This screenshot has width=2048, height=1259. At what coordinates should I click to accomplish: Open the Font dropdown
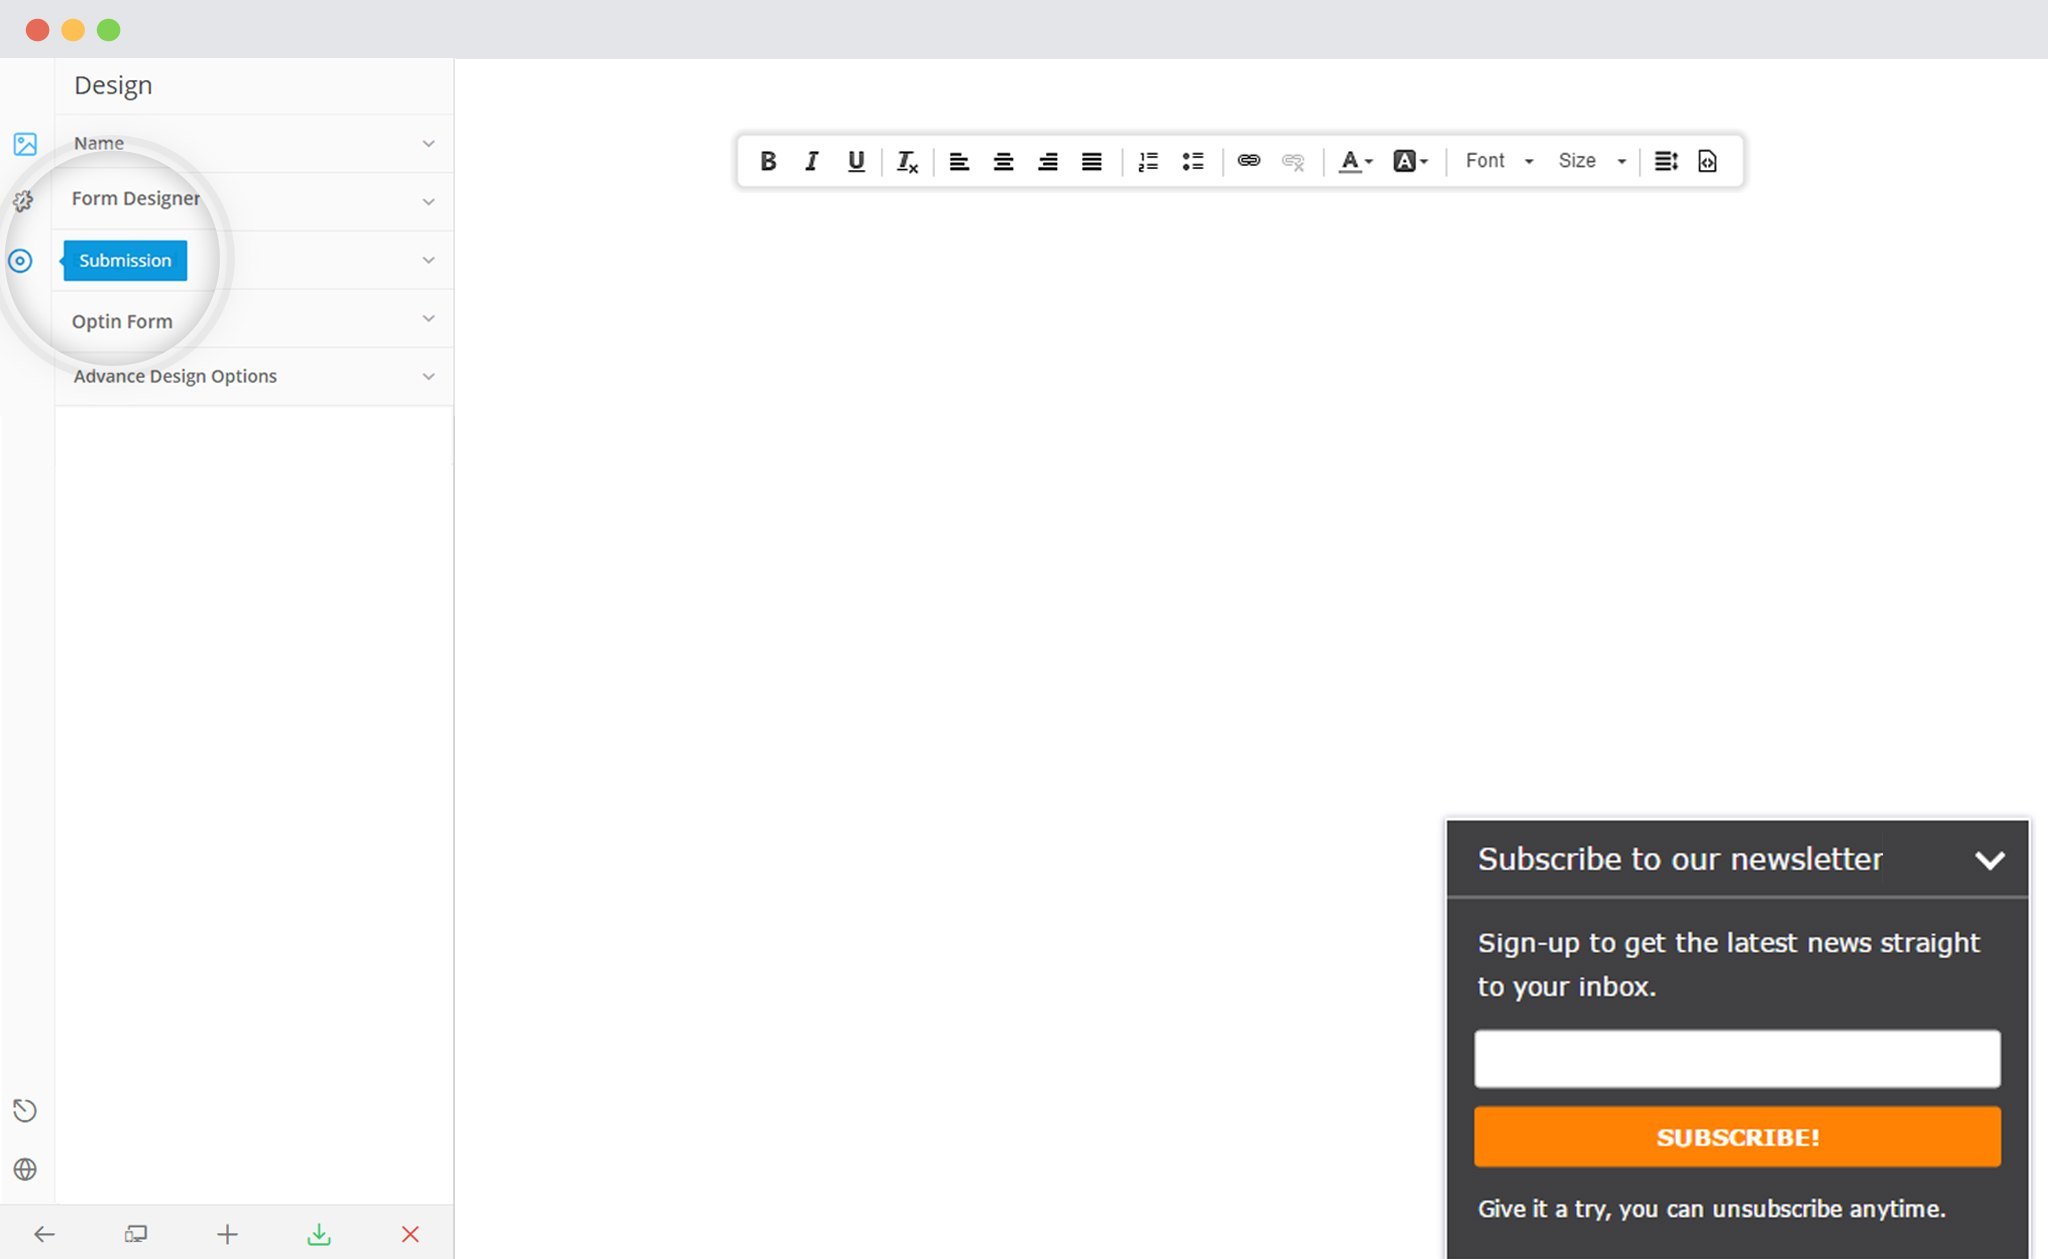pos(1499,161)
